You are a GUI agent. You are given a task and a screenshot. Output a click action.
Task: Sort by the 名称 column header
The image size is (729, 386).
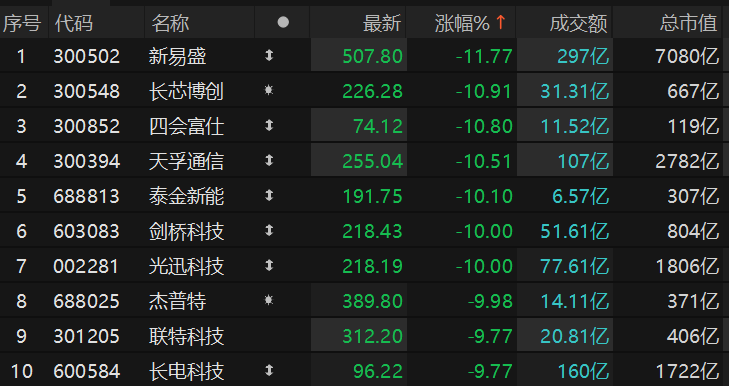coord(170,23)
